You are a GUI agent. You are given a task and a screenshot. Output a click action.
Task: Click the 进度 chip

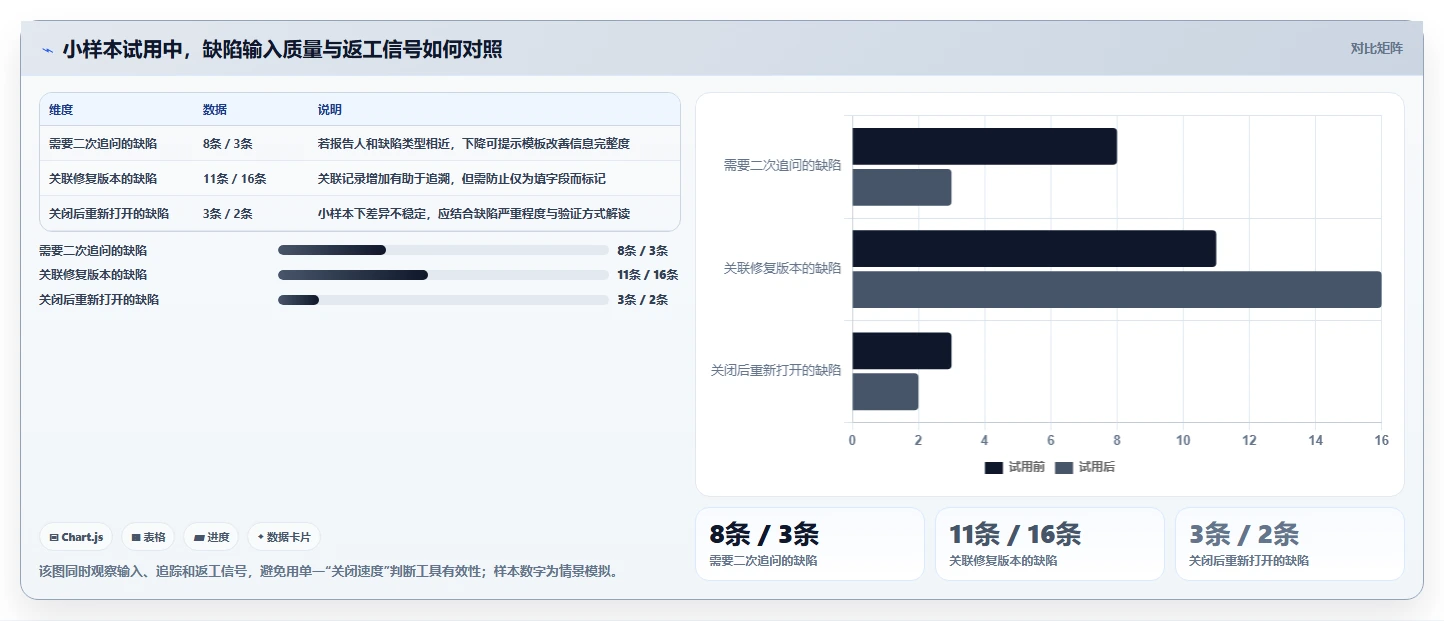pyautogui.click(x=211, y=537)
